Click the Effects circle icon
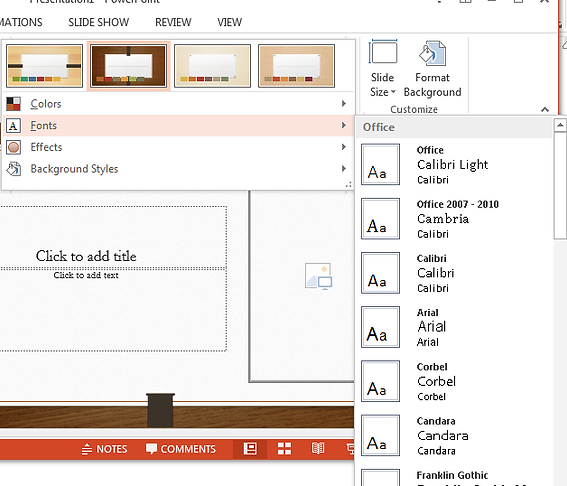The height and width of the screenshot is (486, 567). tap(13, 147)
